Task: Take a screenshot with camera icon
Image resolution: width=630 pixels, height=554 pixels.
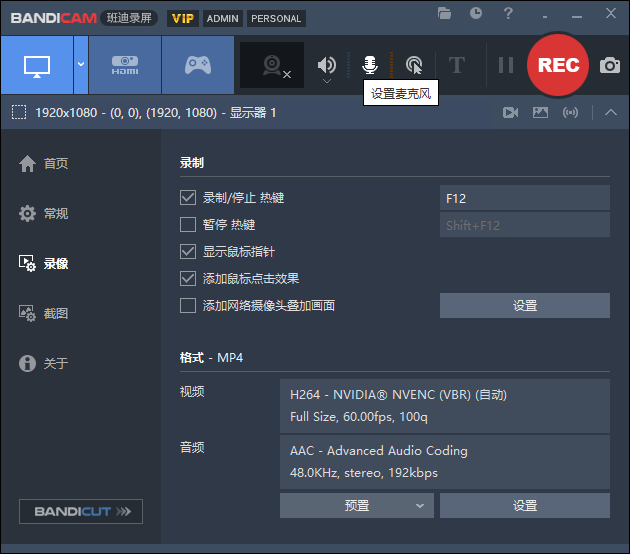Action: (x=610, y=65)
